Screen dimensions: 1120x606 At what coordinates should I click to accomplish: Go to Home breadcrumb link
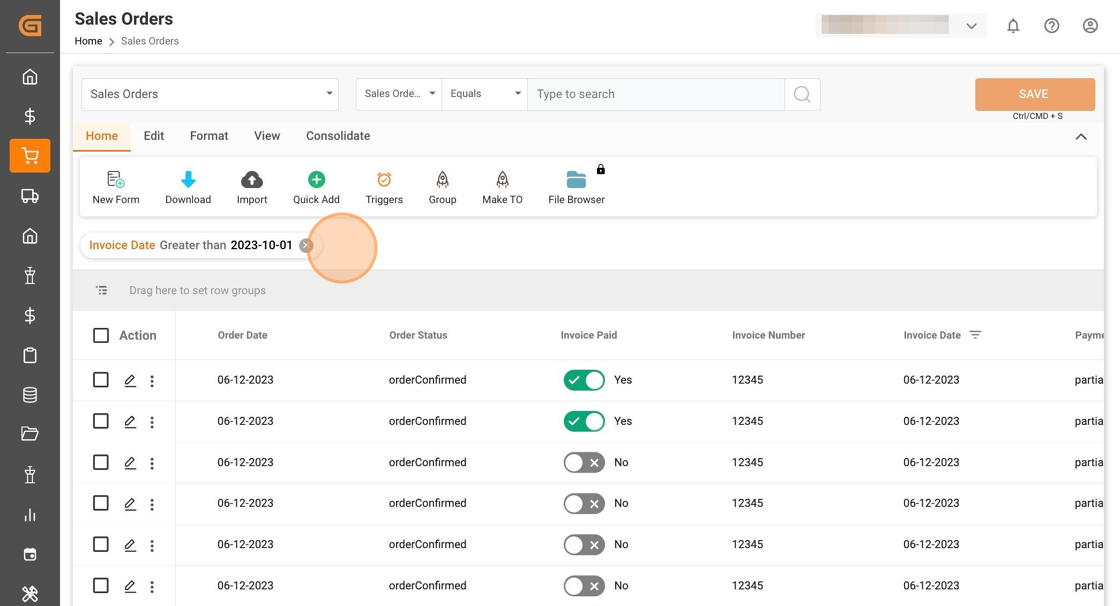click(88, 41)
